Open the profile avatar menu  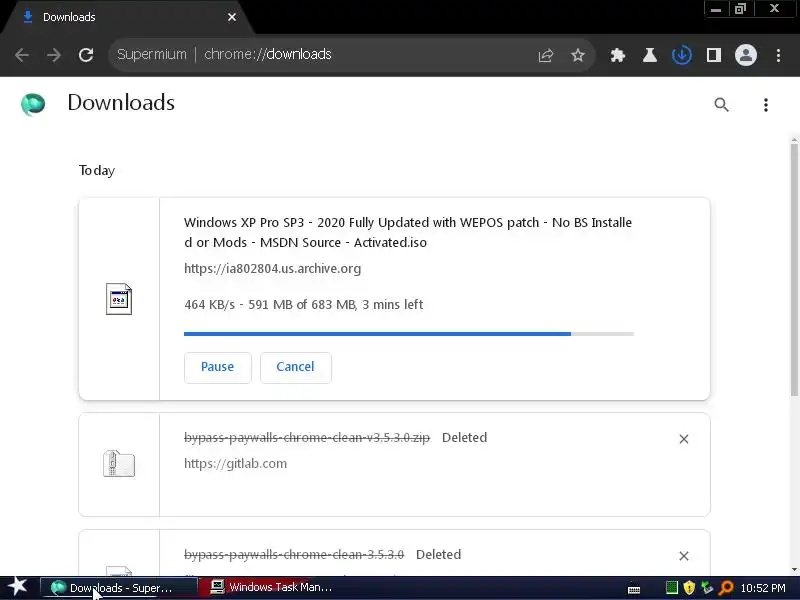tap(745, 55)
